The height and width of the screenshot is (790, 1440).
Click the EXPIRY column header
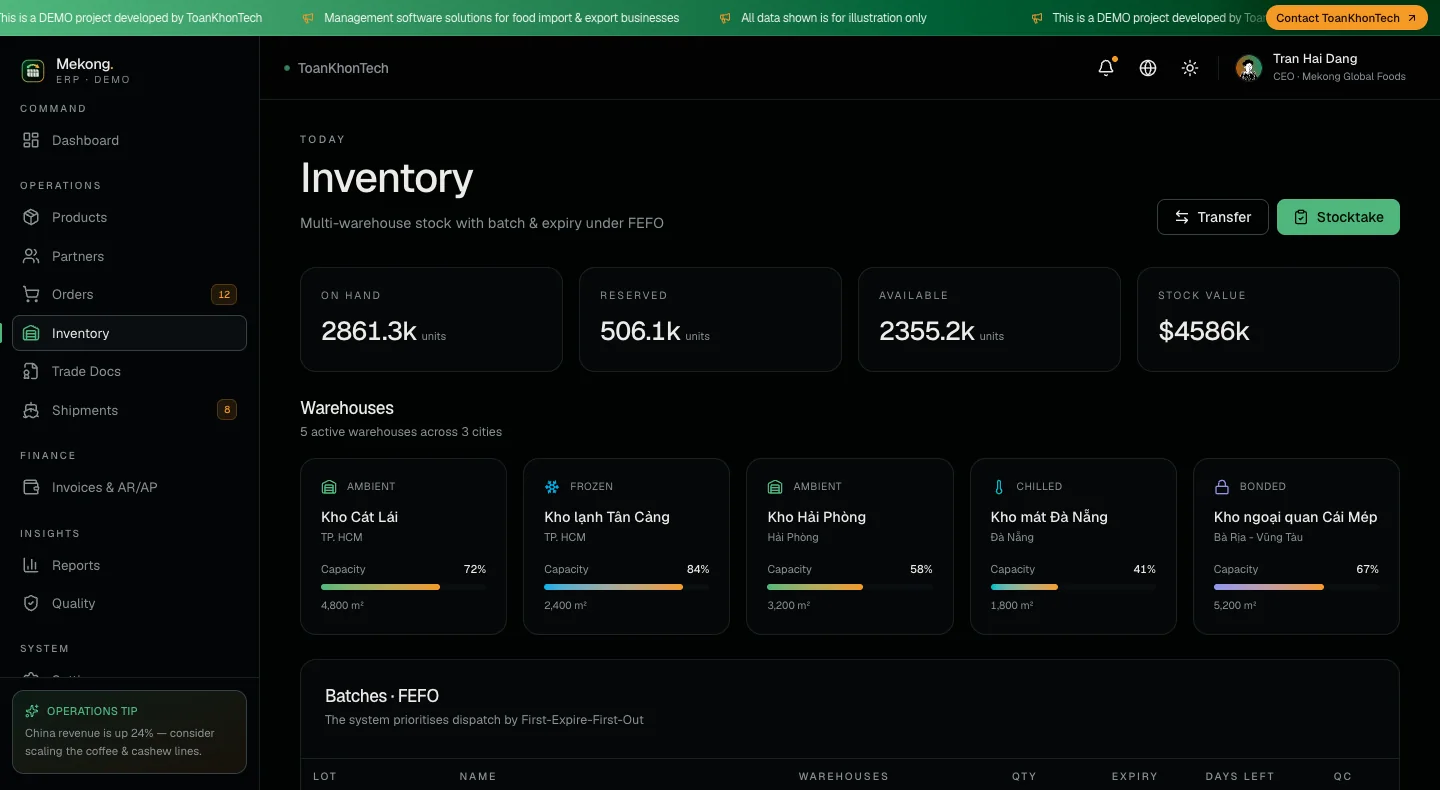click(1135, 776)
